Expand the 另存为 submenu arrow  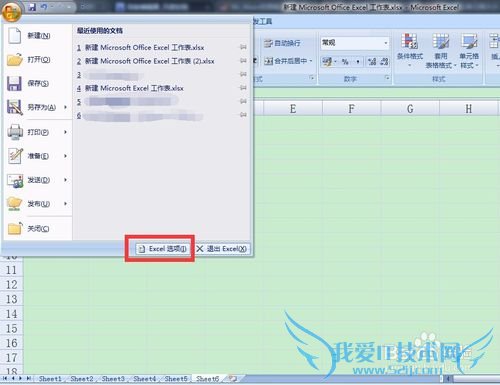[x=66, y=107]
